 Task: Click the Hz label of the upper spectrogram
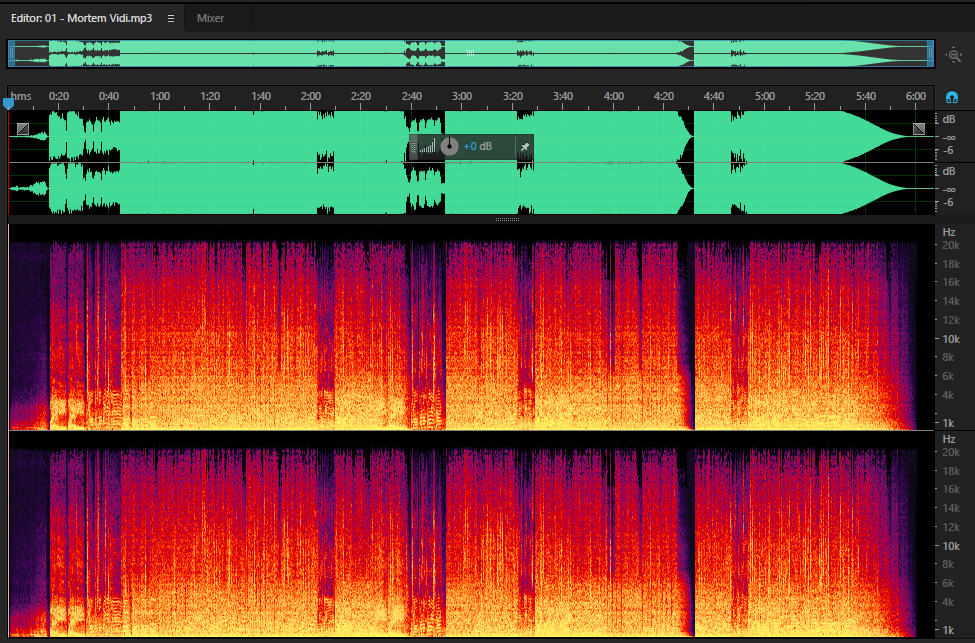(949, 233)
